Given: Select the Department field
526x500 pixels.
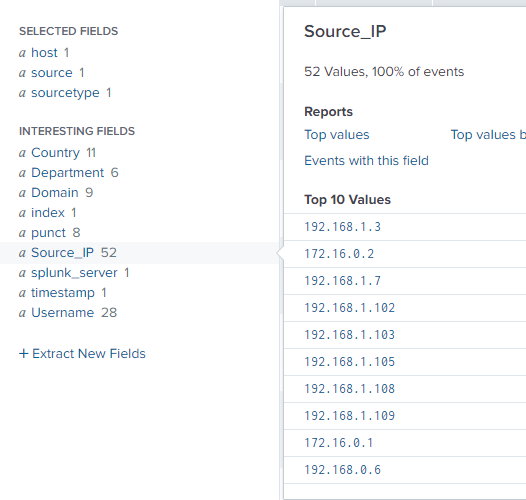Looking at the screenshot, I should (67, 172).
